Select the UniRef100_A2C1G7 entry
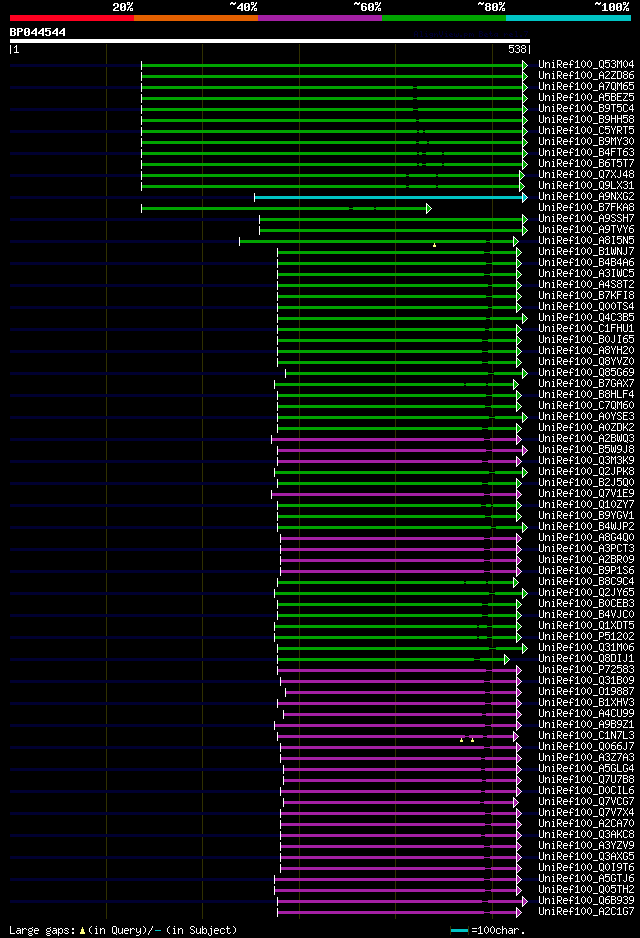The image size is (640, 938). point(586,912)
